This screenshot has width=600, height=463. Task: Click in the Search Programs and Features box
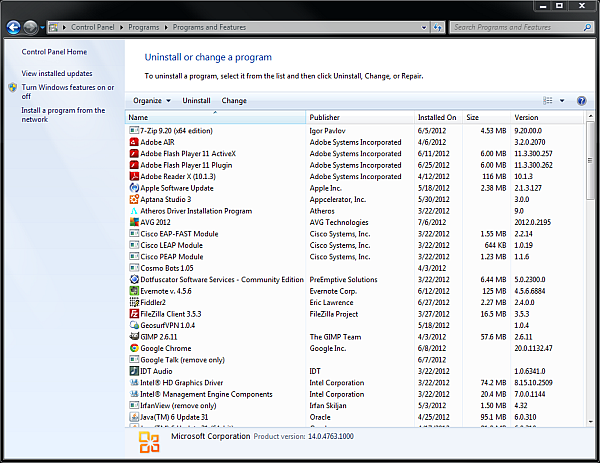pos(517,27)
